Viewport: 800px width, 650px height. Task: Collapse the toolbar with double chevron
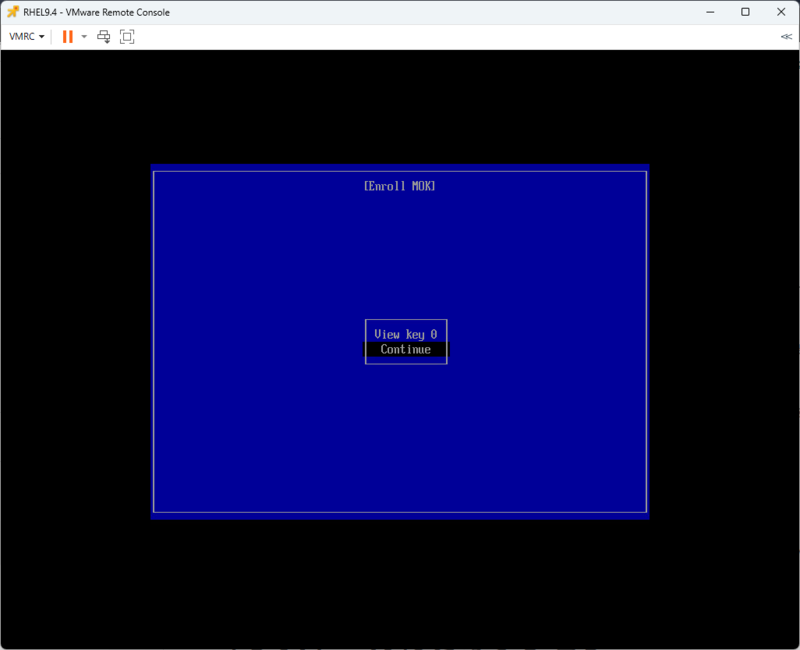pos(786,37)
